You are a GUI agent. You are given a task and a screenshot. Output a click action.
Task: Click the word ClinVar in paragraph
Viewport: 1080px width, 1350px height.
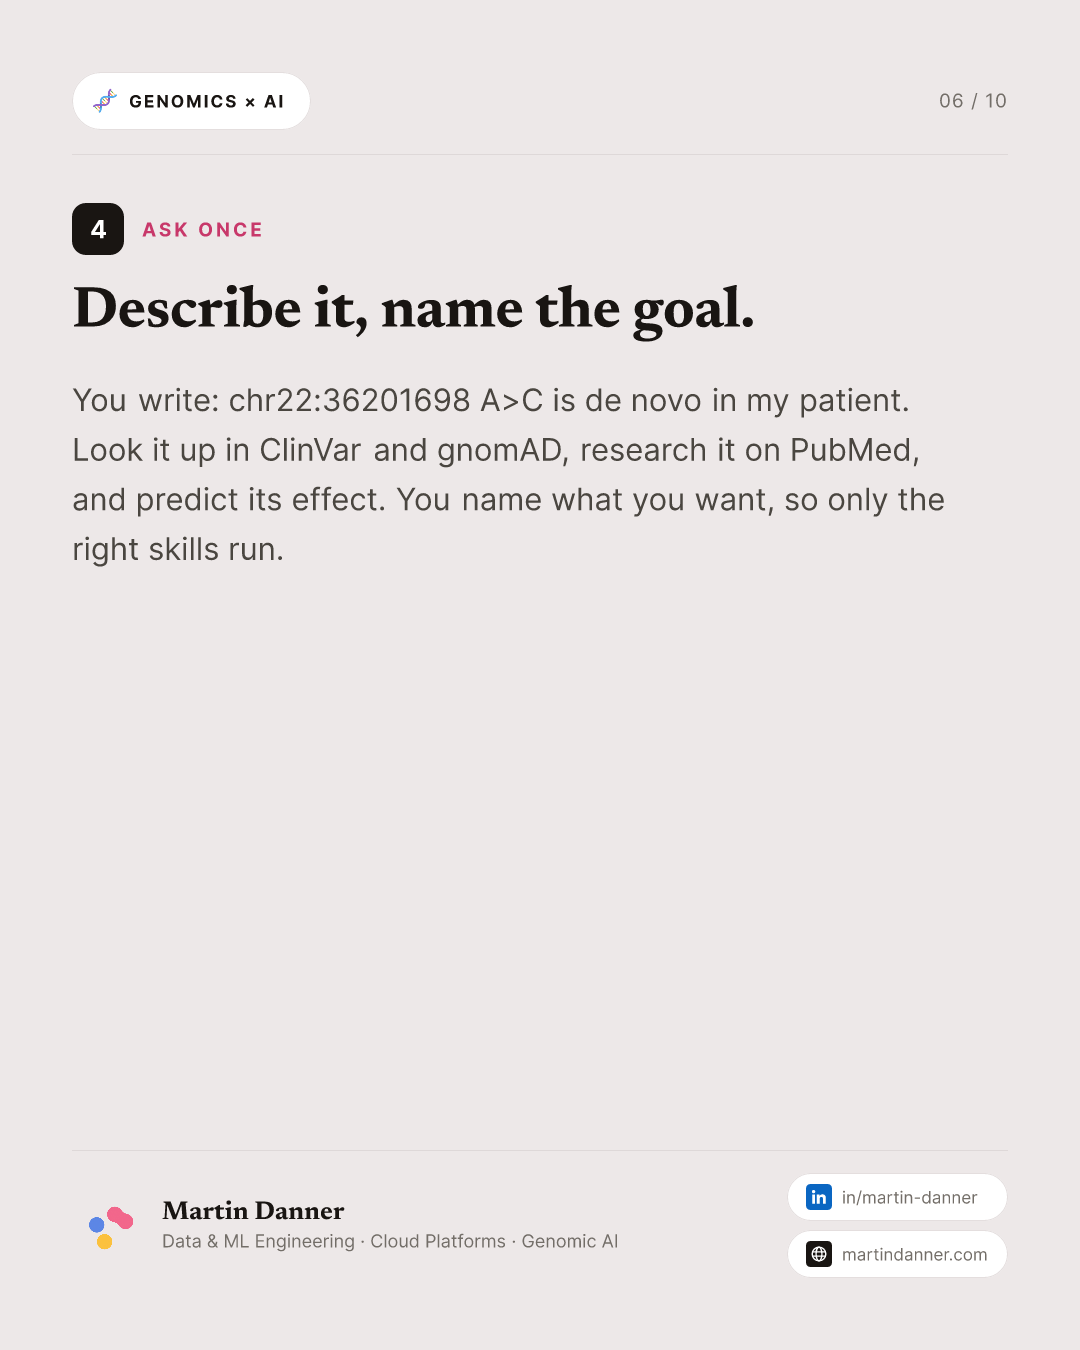point(310,450)
